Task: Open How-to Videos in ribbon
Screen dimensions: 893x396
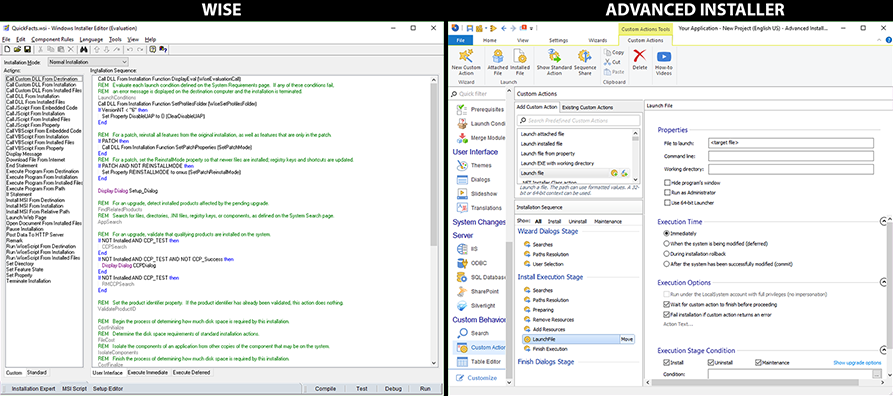Action: (x=663, y=62)
